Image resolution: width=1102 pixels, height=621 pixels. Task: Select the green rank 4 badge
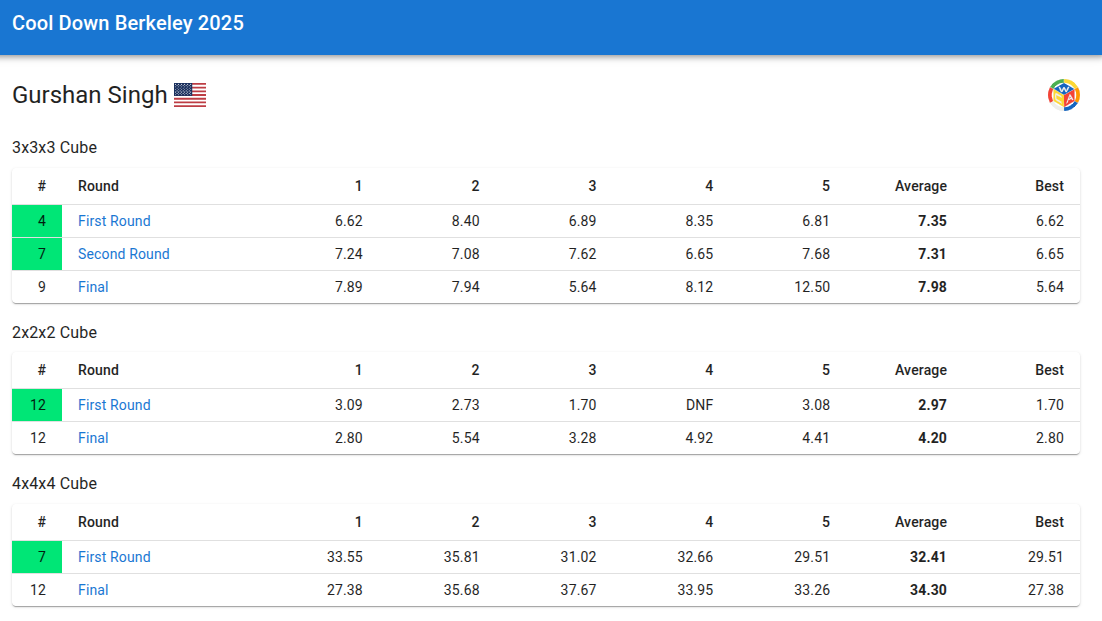pyautogui.click(x=37, y=221)
